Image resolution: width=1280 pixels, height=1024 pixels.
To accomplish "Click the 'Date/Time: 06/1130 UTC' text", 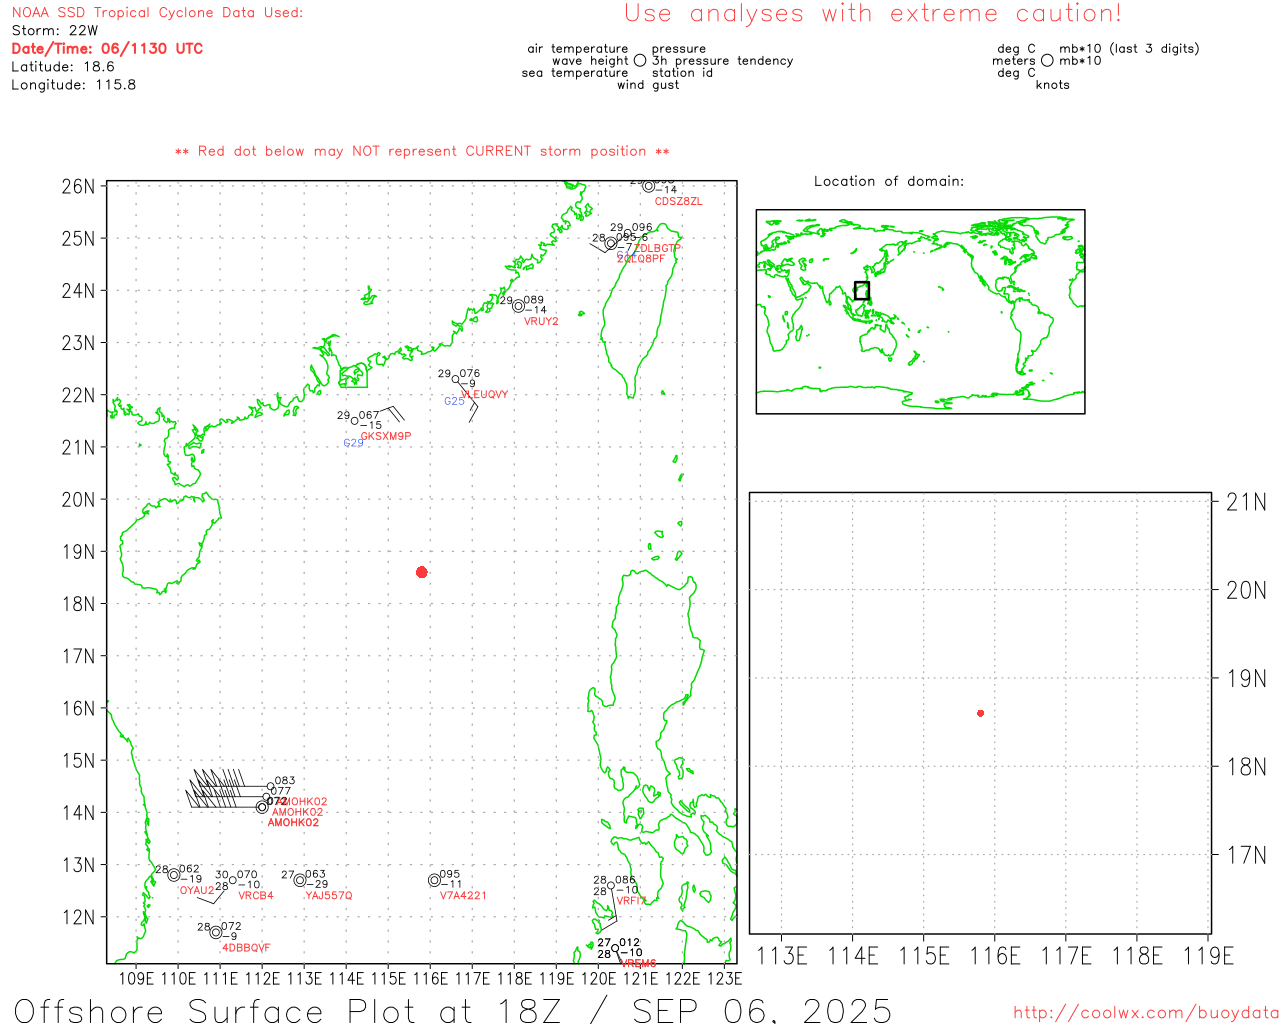I will 107,49.
